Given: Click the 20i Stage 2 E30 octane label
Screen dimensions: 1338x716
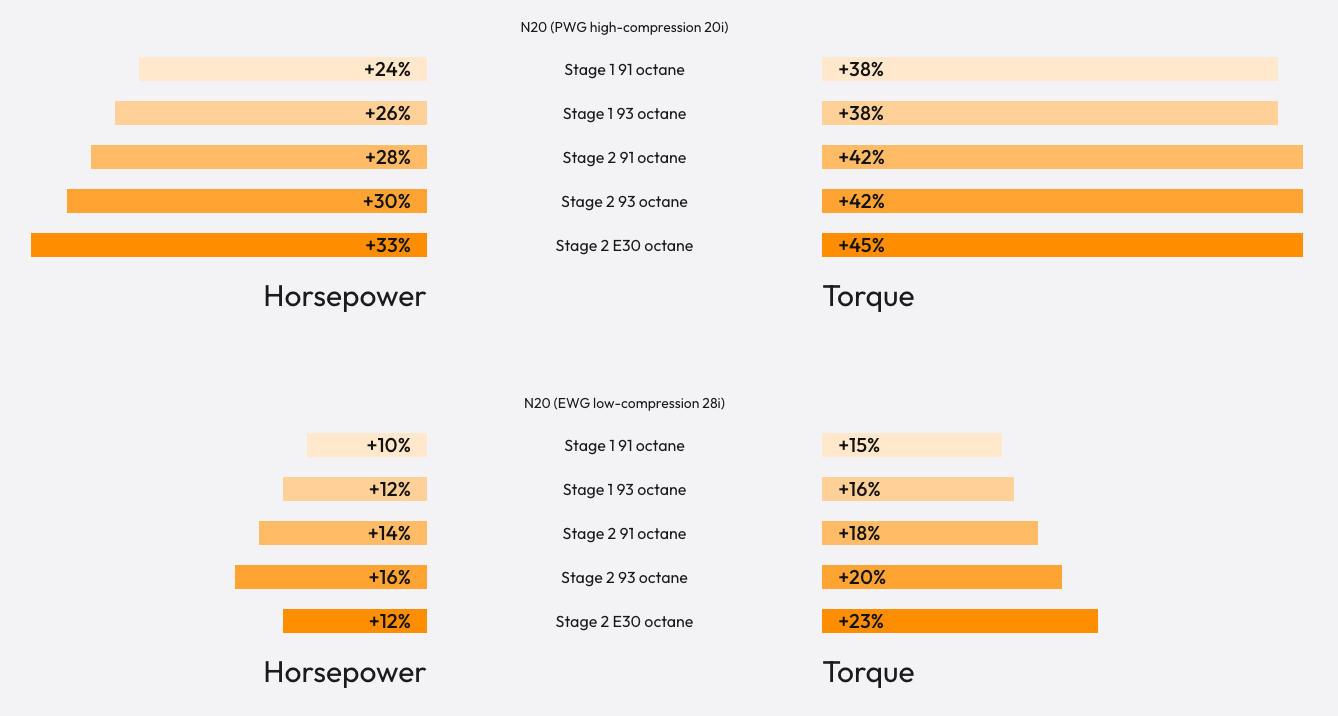Looking at the screenshot, I should point(624,245).
